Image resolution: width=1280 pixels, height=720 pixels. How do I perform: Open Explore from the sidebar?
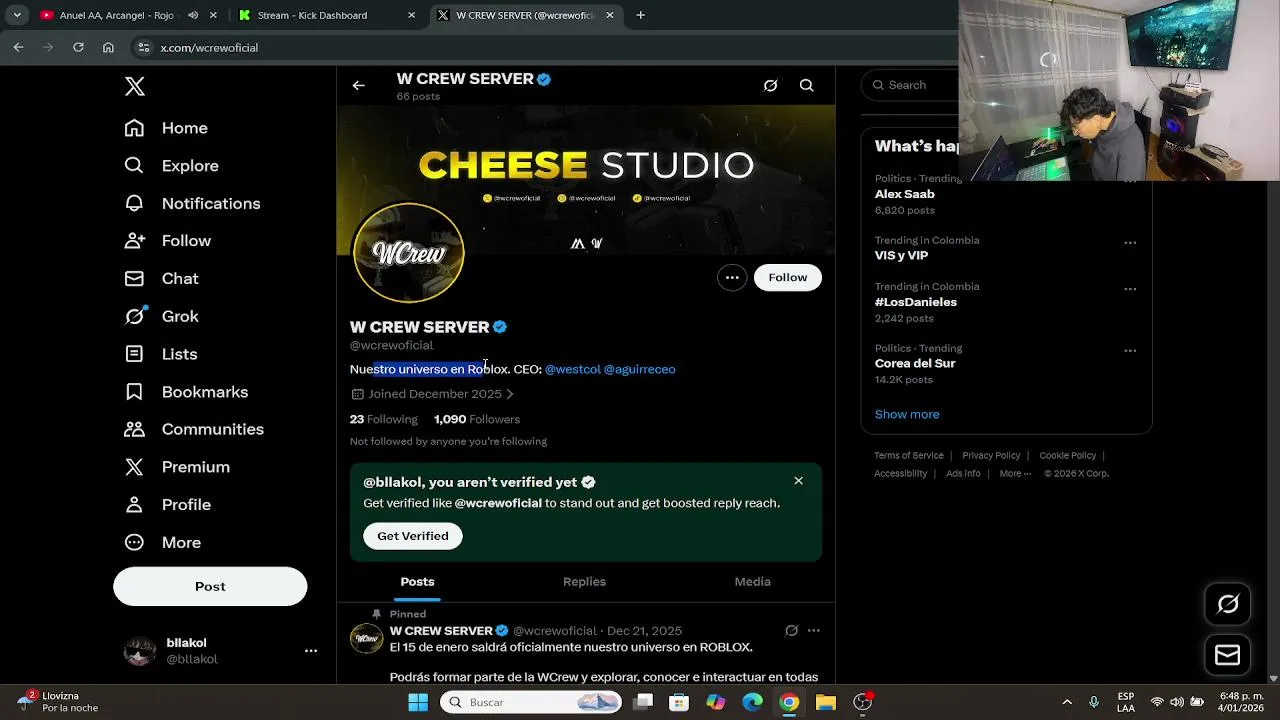coord(171,166)
